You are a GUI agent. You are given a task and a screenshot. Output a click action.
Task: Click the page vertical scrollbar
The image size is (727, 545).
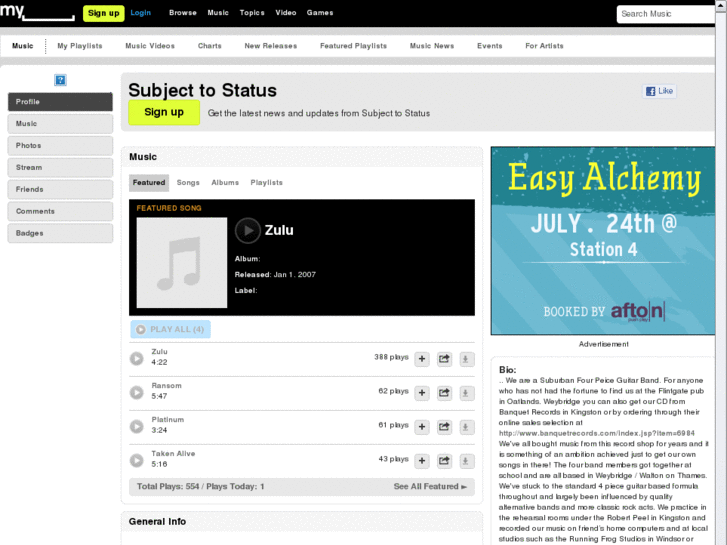721,272
